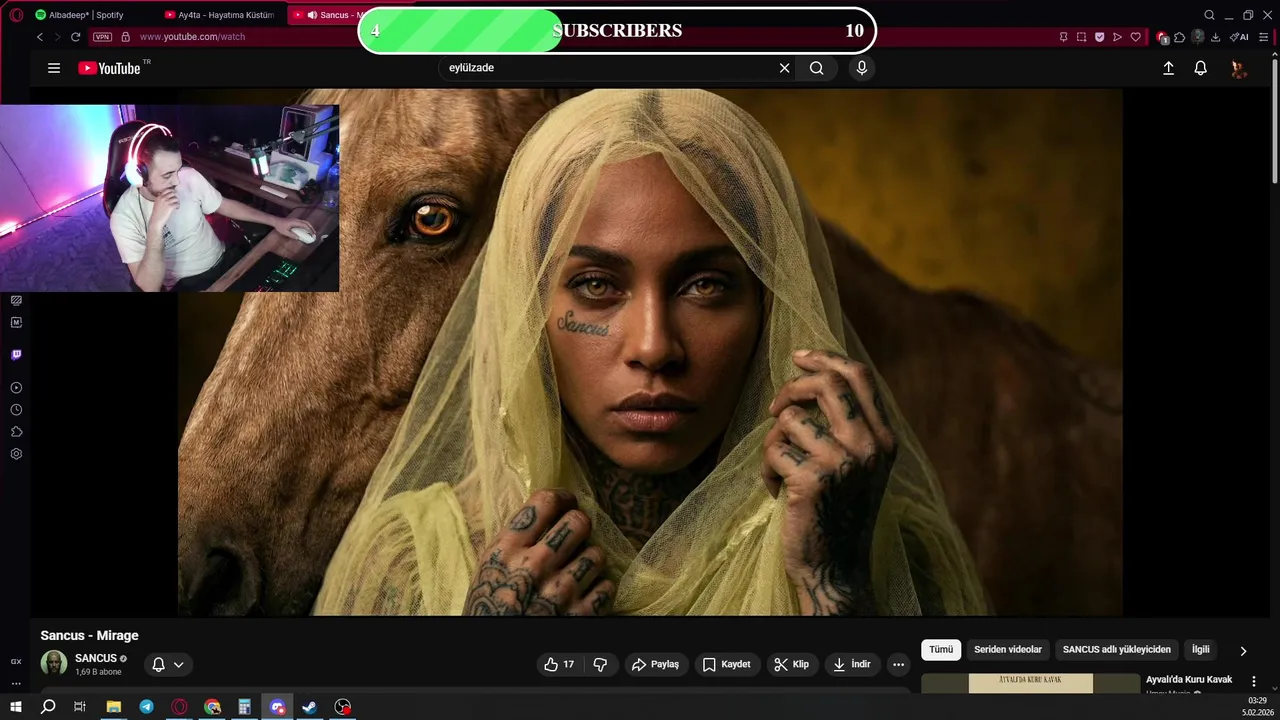The image size is (1280, 720).
Task: Open YouTube notifications bell
Action: [1200, 68]
